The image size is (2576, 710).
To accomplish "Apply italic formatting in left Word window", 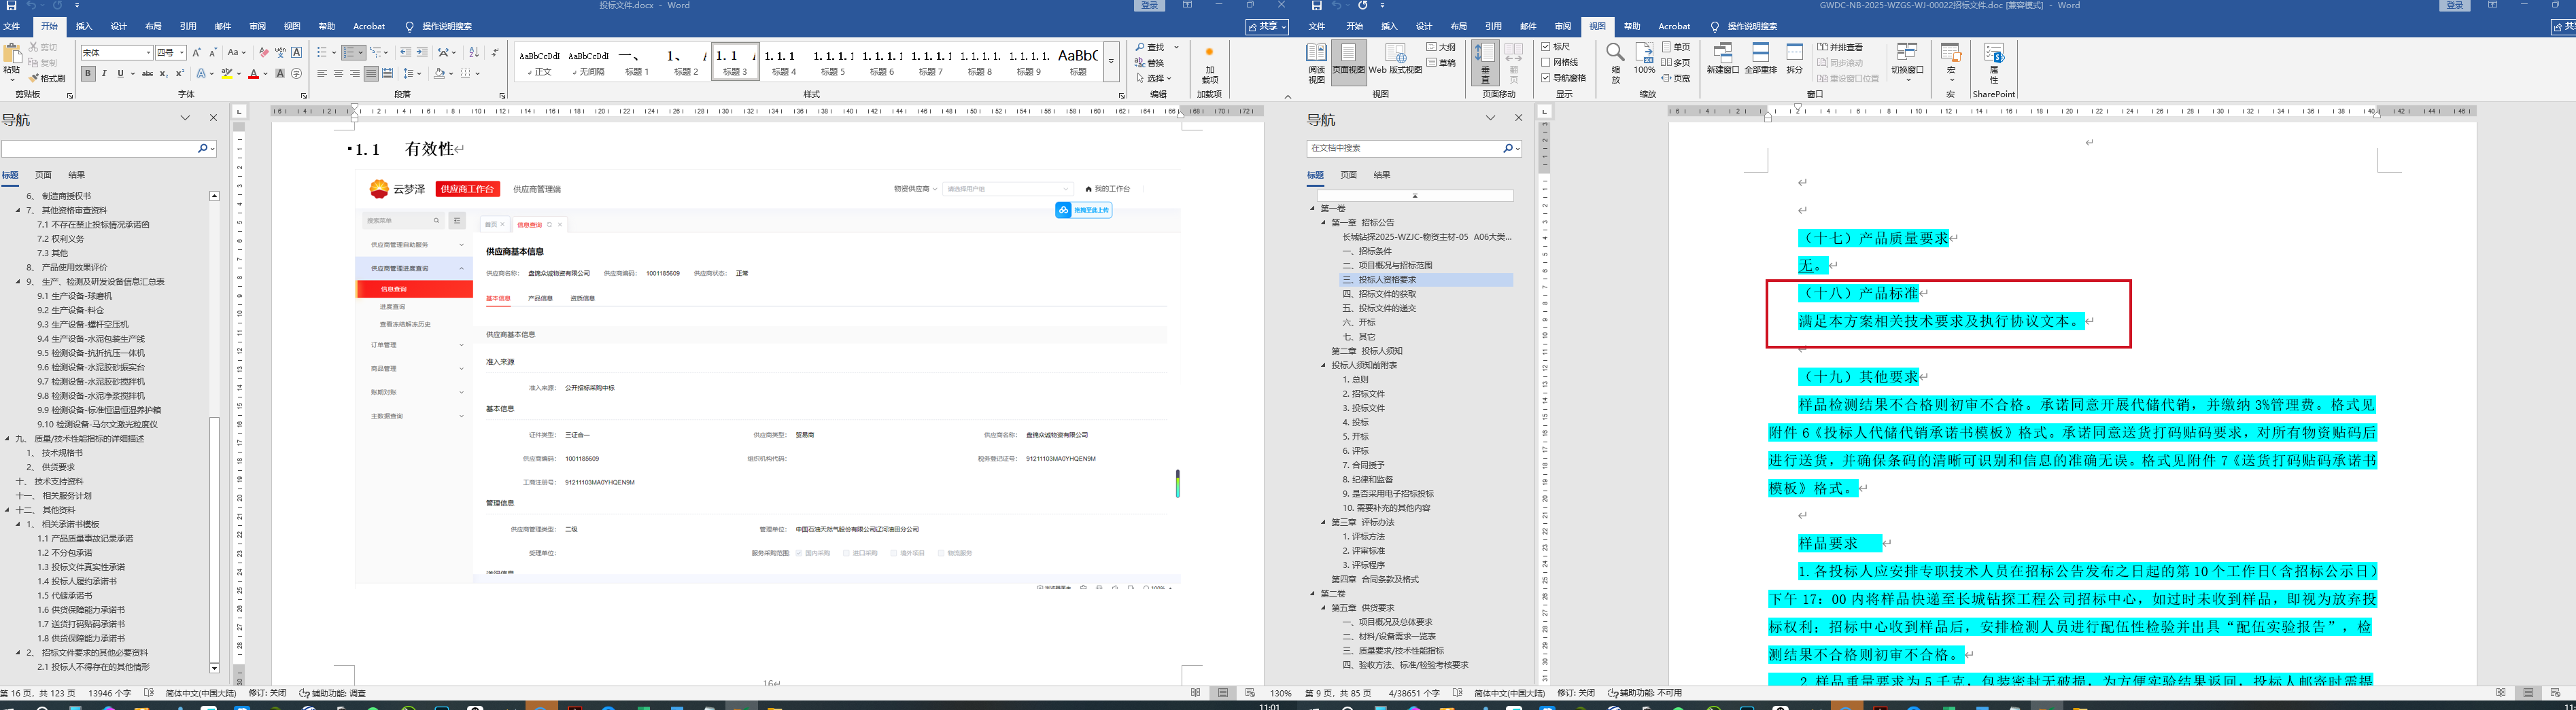I will [104, 73].
